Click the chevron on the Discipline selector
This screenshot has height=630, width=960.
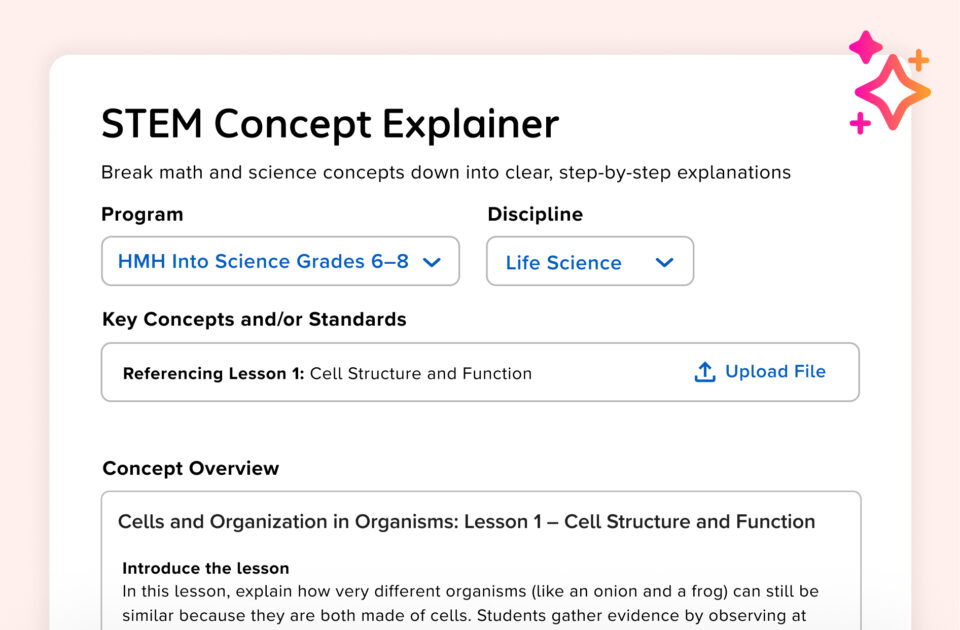coord(664,262)
